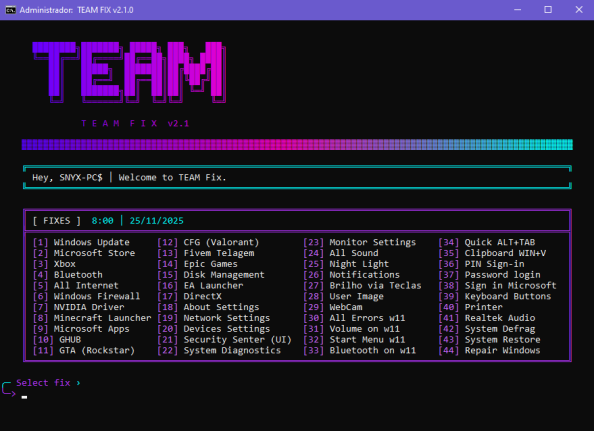Pick the Start Menu w11 entry

click(354, 340)
